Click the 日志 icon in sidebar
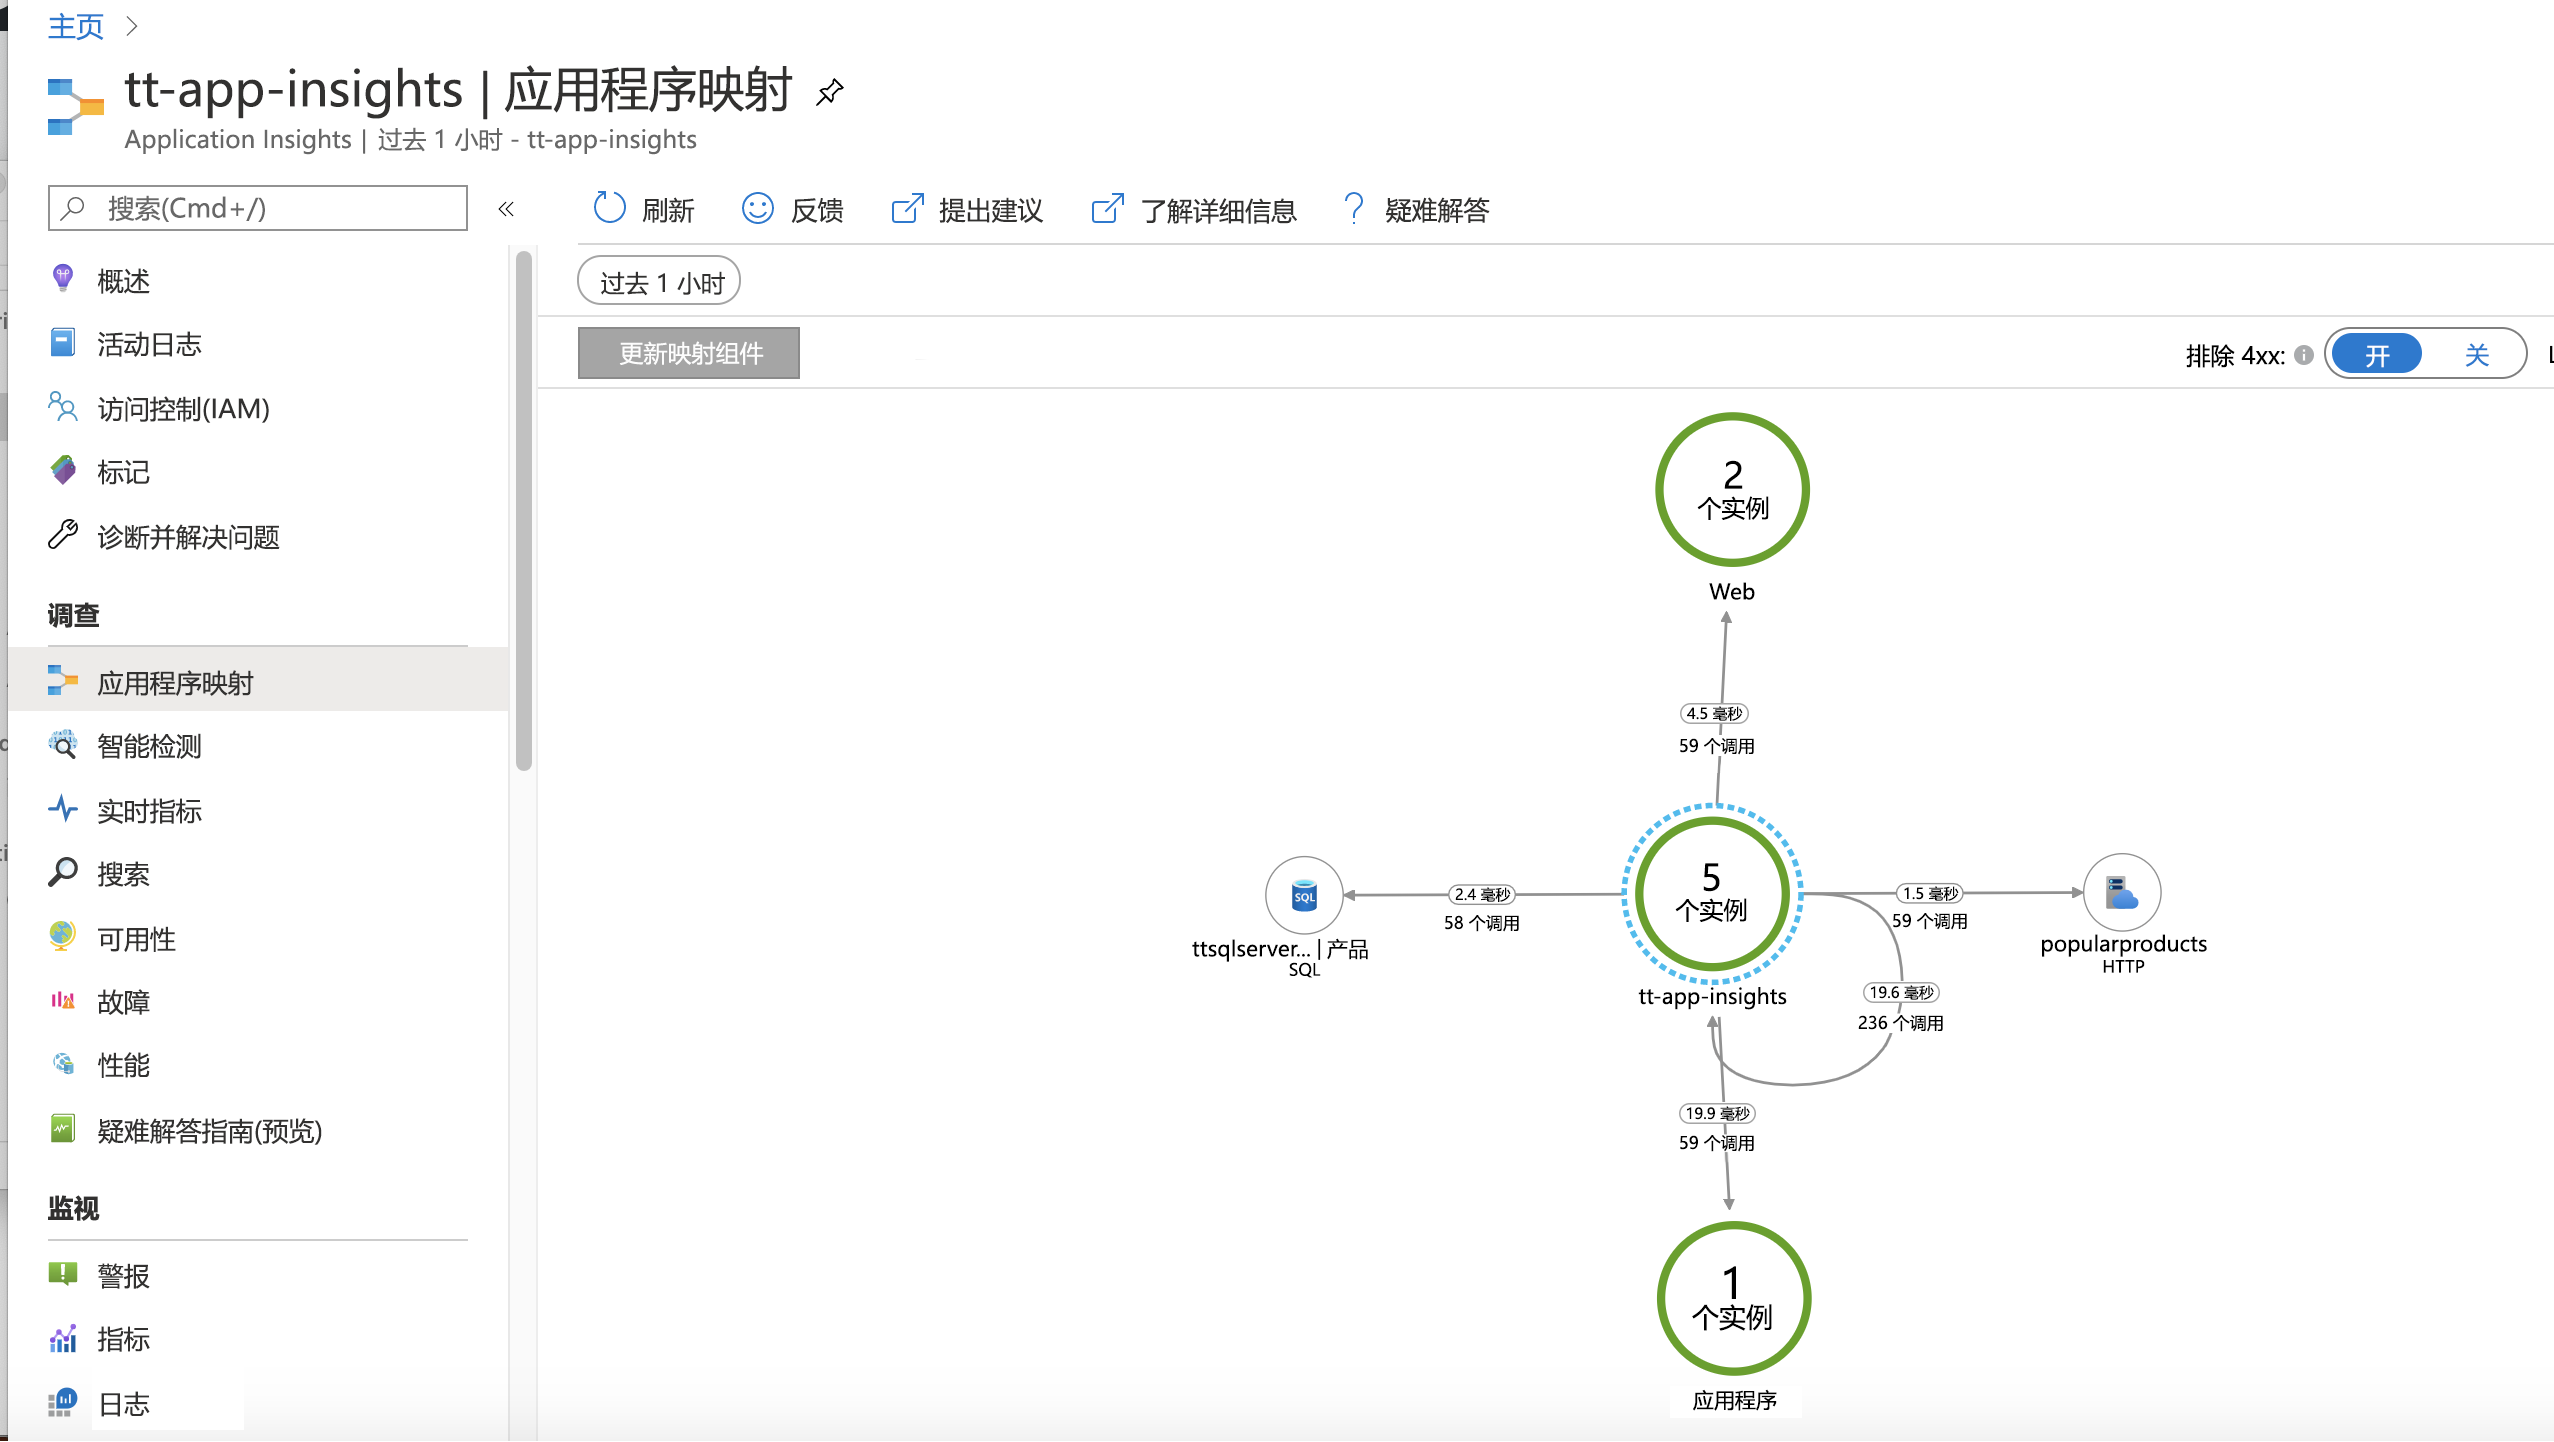This screenshot has height=1442, width=2554. click(x=62, y=1402)
